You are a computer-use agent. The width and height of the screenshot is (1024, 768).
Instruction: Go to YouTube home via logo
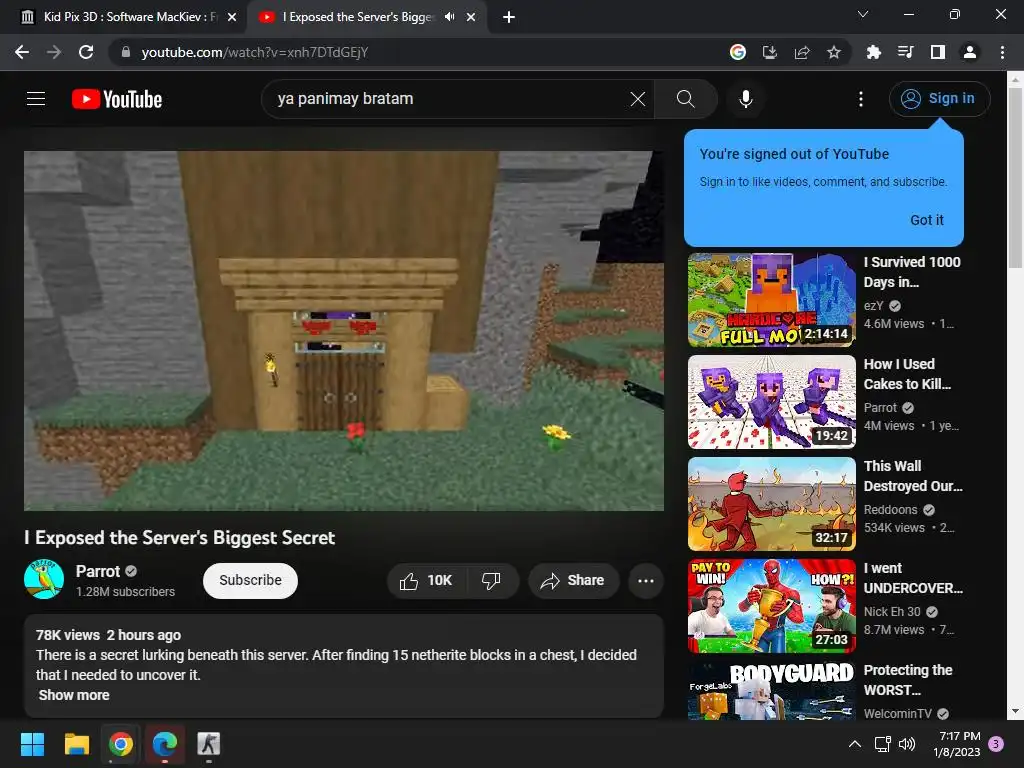coord(117,99)
